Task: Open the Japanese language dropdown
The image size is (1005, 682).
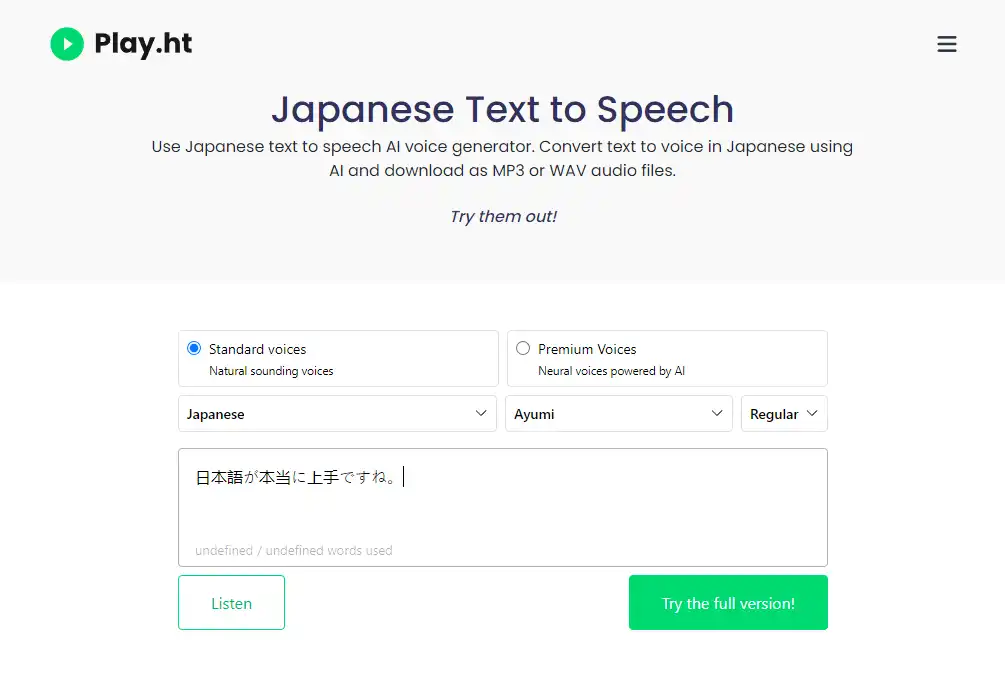Action: [x=337, y=413]
